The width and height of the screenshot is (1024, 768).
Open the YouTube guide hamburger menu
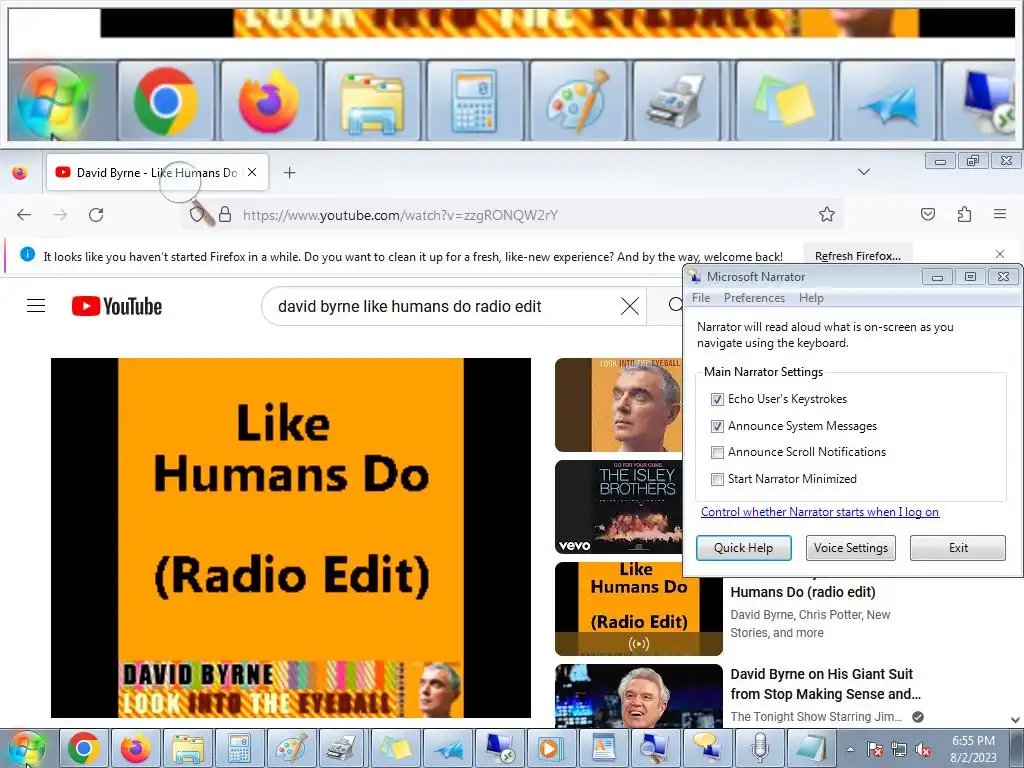coord(36,306)
